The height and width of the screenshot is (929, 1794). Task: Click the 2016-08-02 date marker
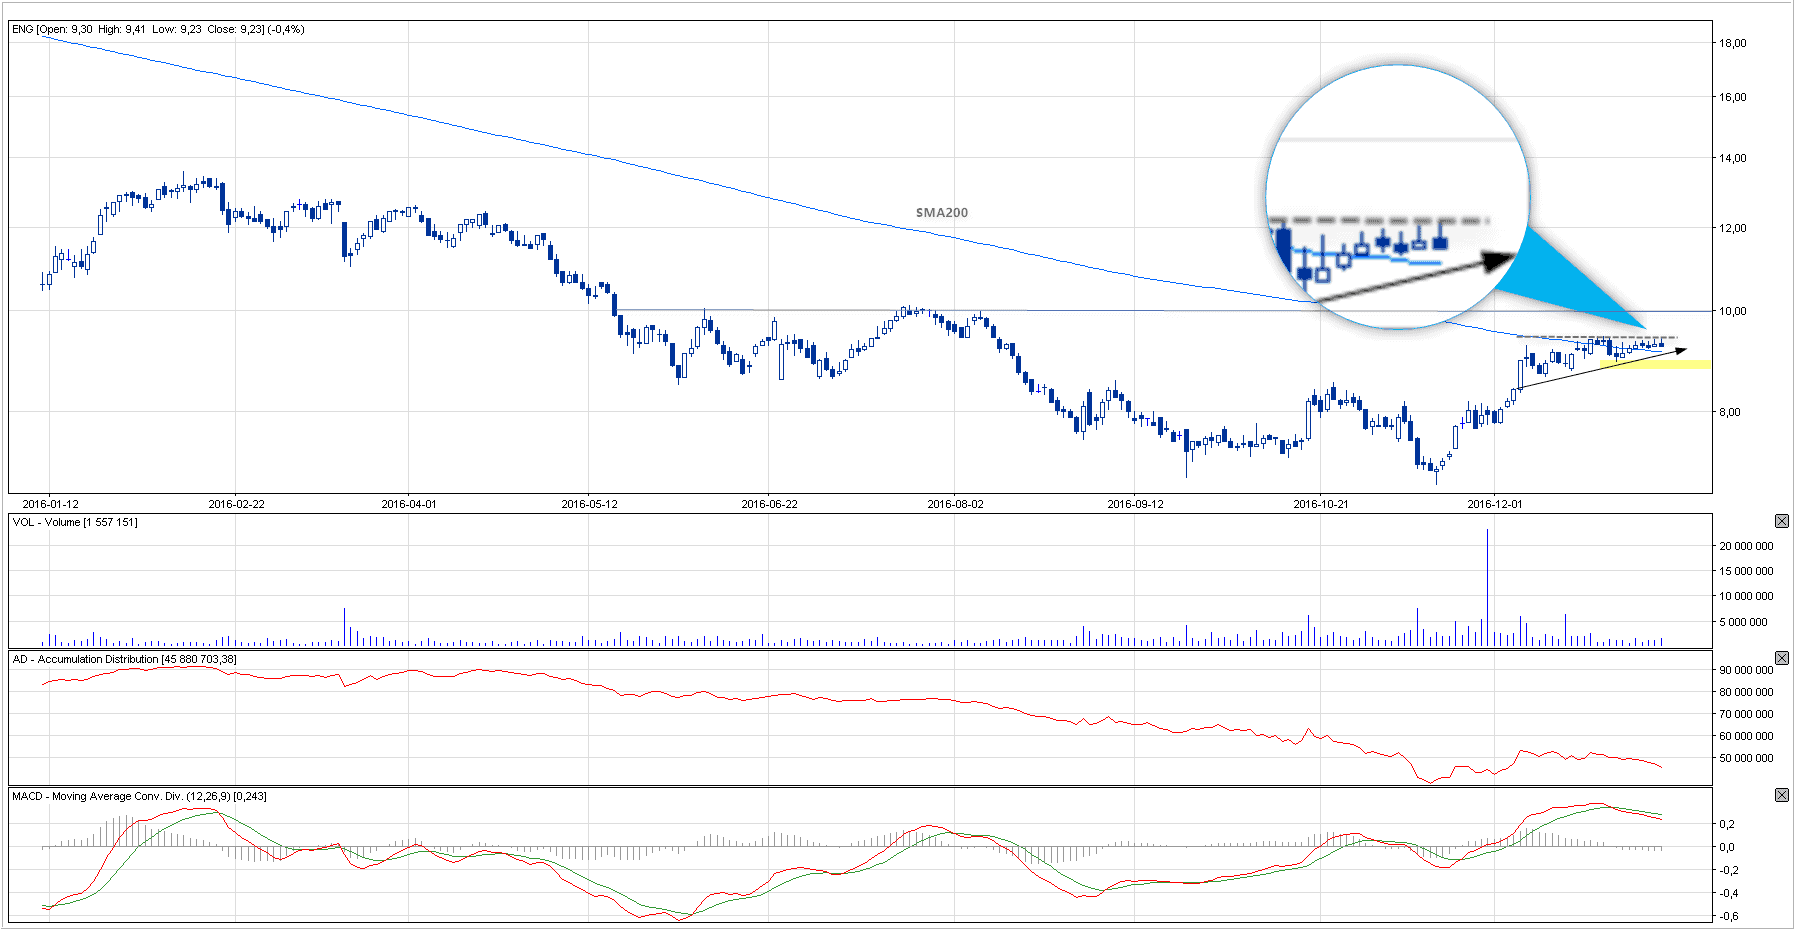click(x=955, y=504)
